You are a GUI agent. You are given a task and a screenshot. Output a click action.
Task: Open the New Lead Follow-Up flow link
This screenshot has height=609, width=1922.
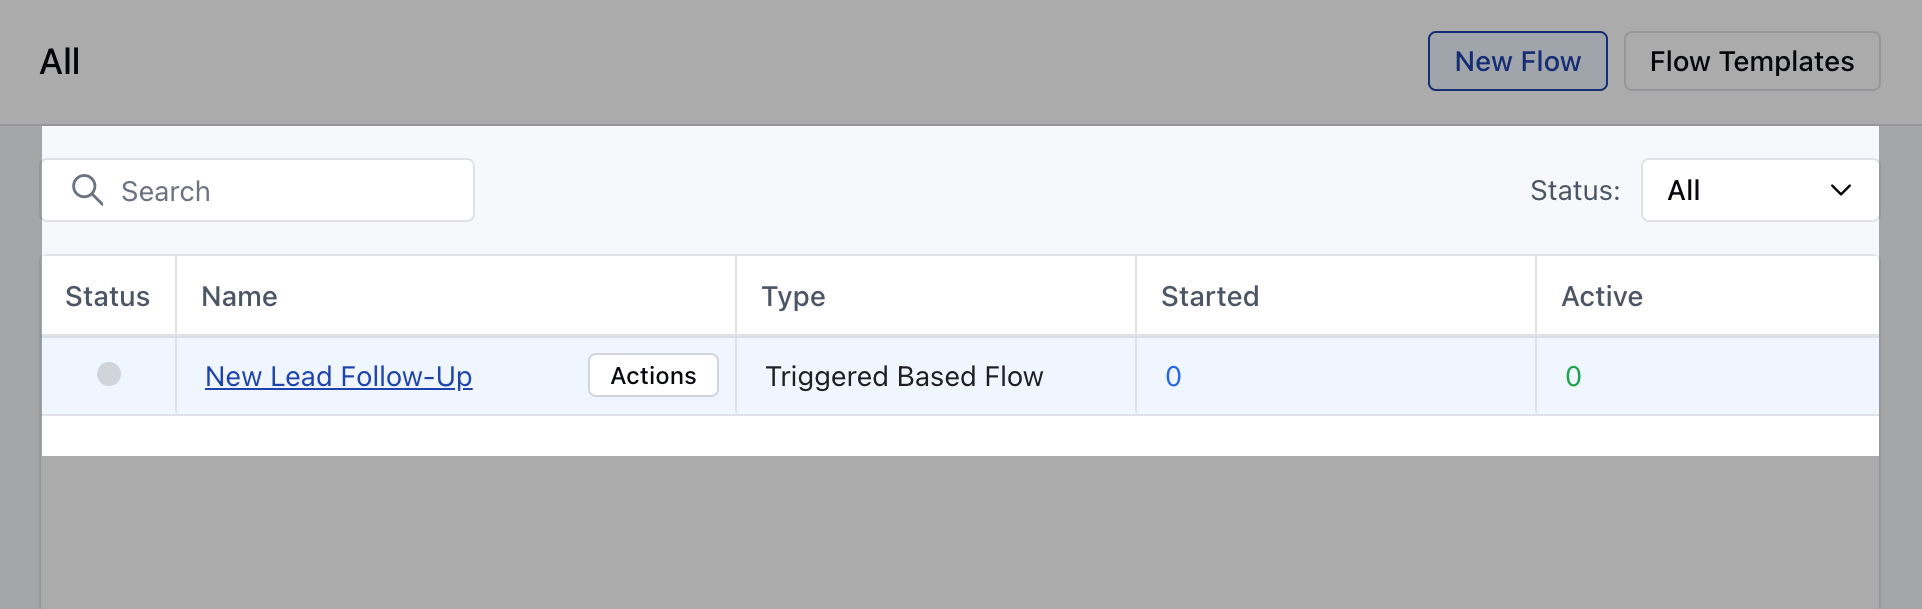338,377
